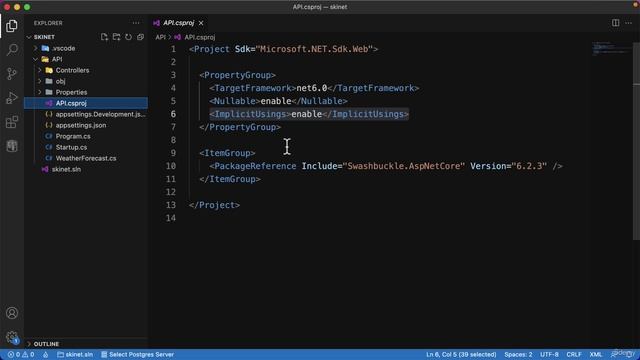Open the Explorer view in activity bar
Viewport: 640px width, 360px height.
[x=12, y=26]
